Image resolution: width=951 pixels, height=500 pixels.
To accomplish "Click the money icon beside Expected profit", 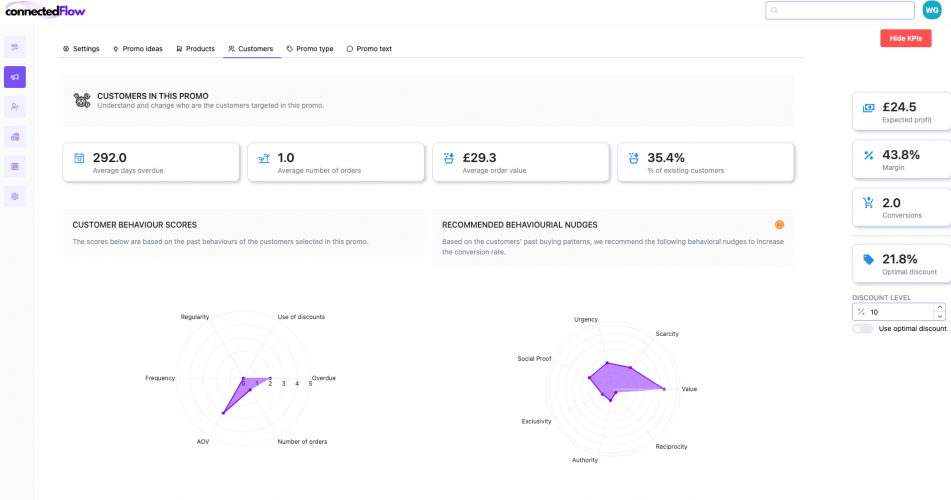I will click(x=869, y=108).
